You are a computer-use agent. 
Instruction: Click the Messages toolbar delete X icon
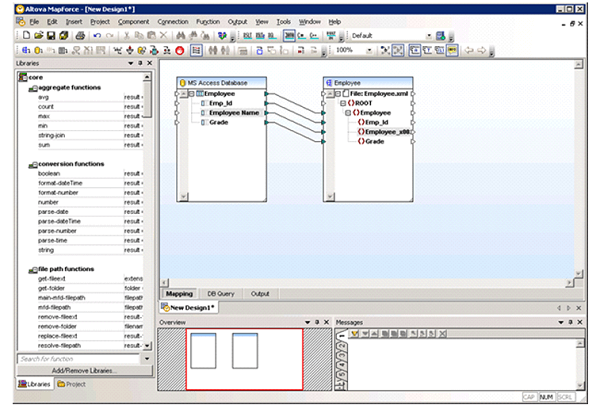pos(442,333)
